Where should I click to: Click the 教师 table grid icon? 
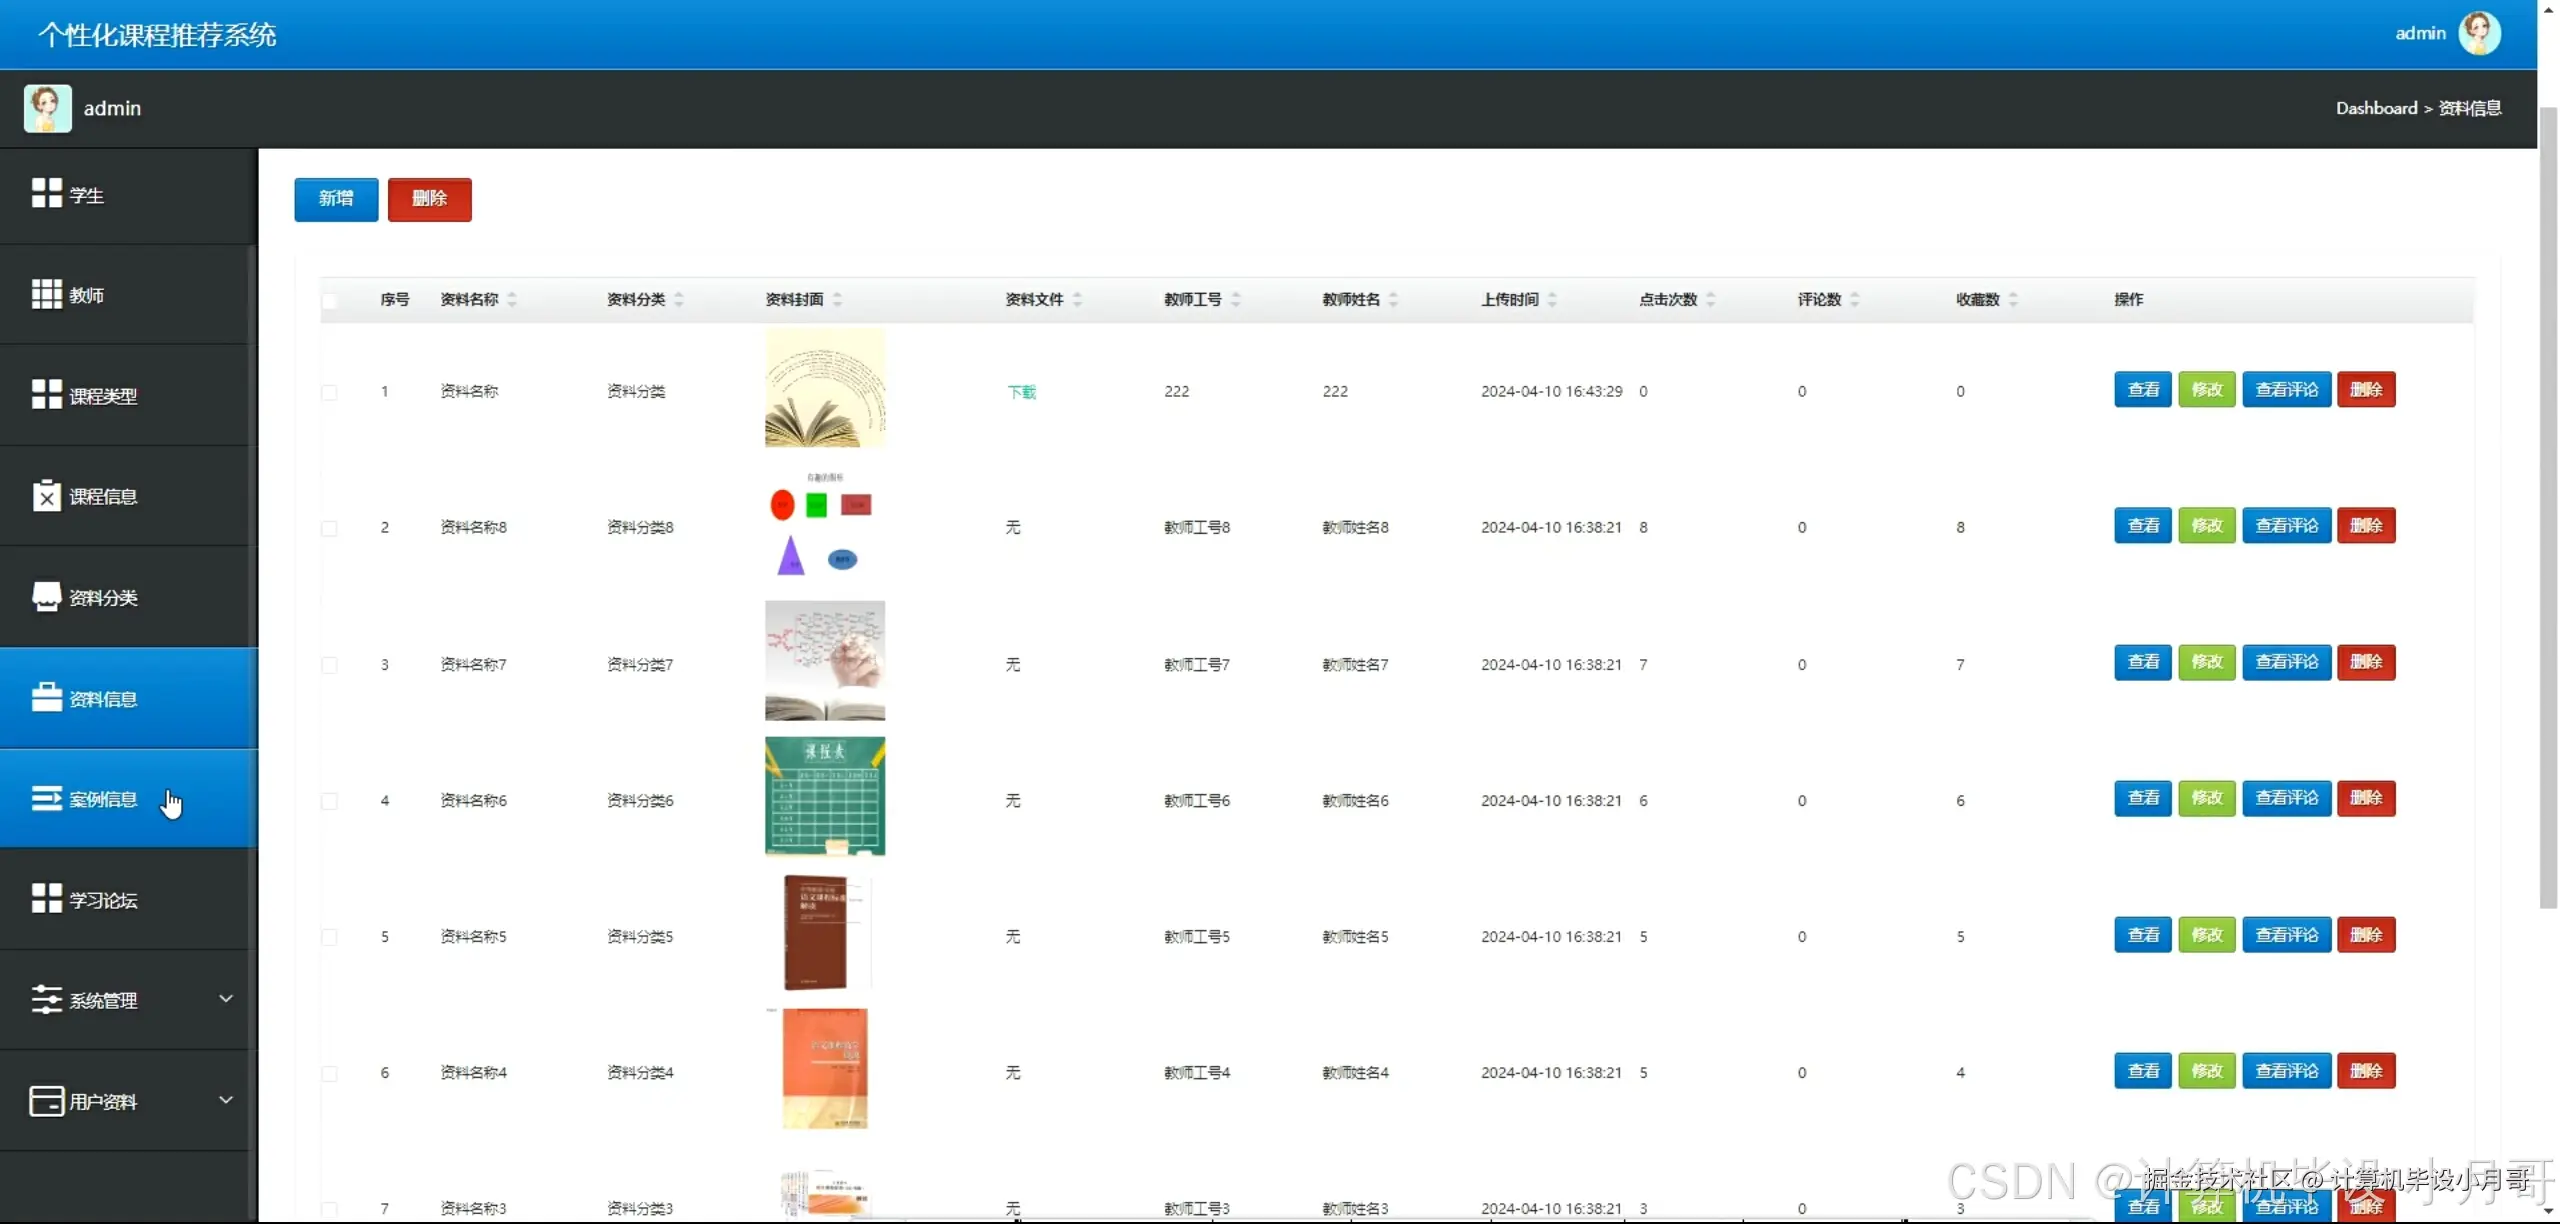click(x=46, y=294)
